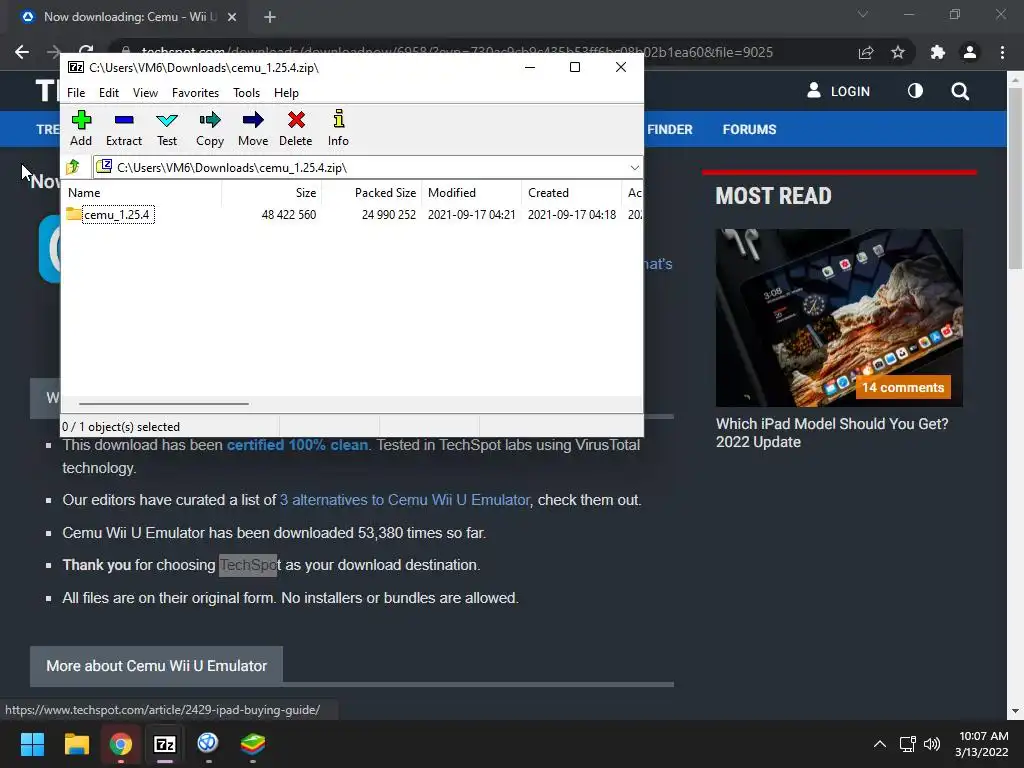Go up one folder level in 7-Zip

click(x=73, y=167)
